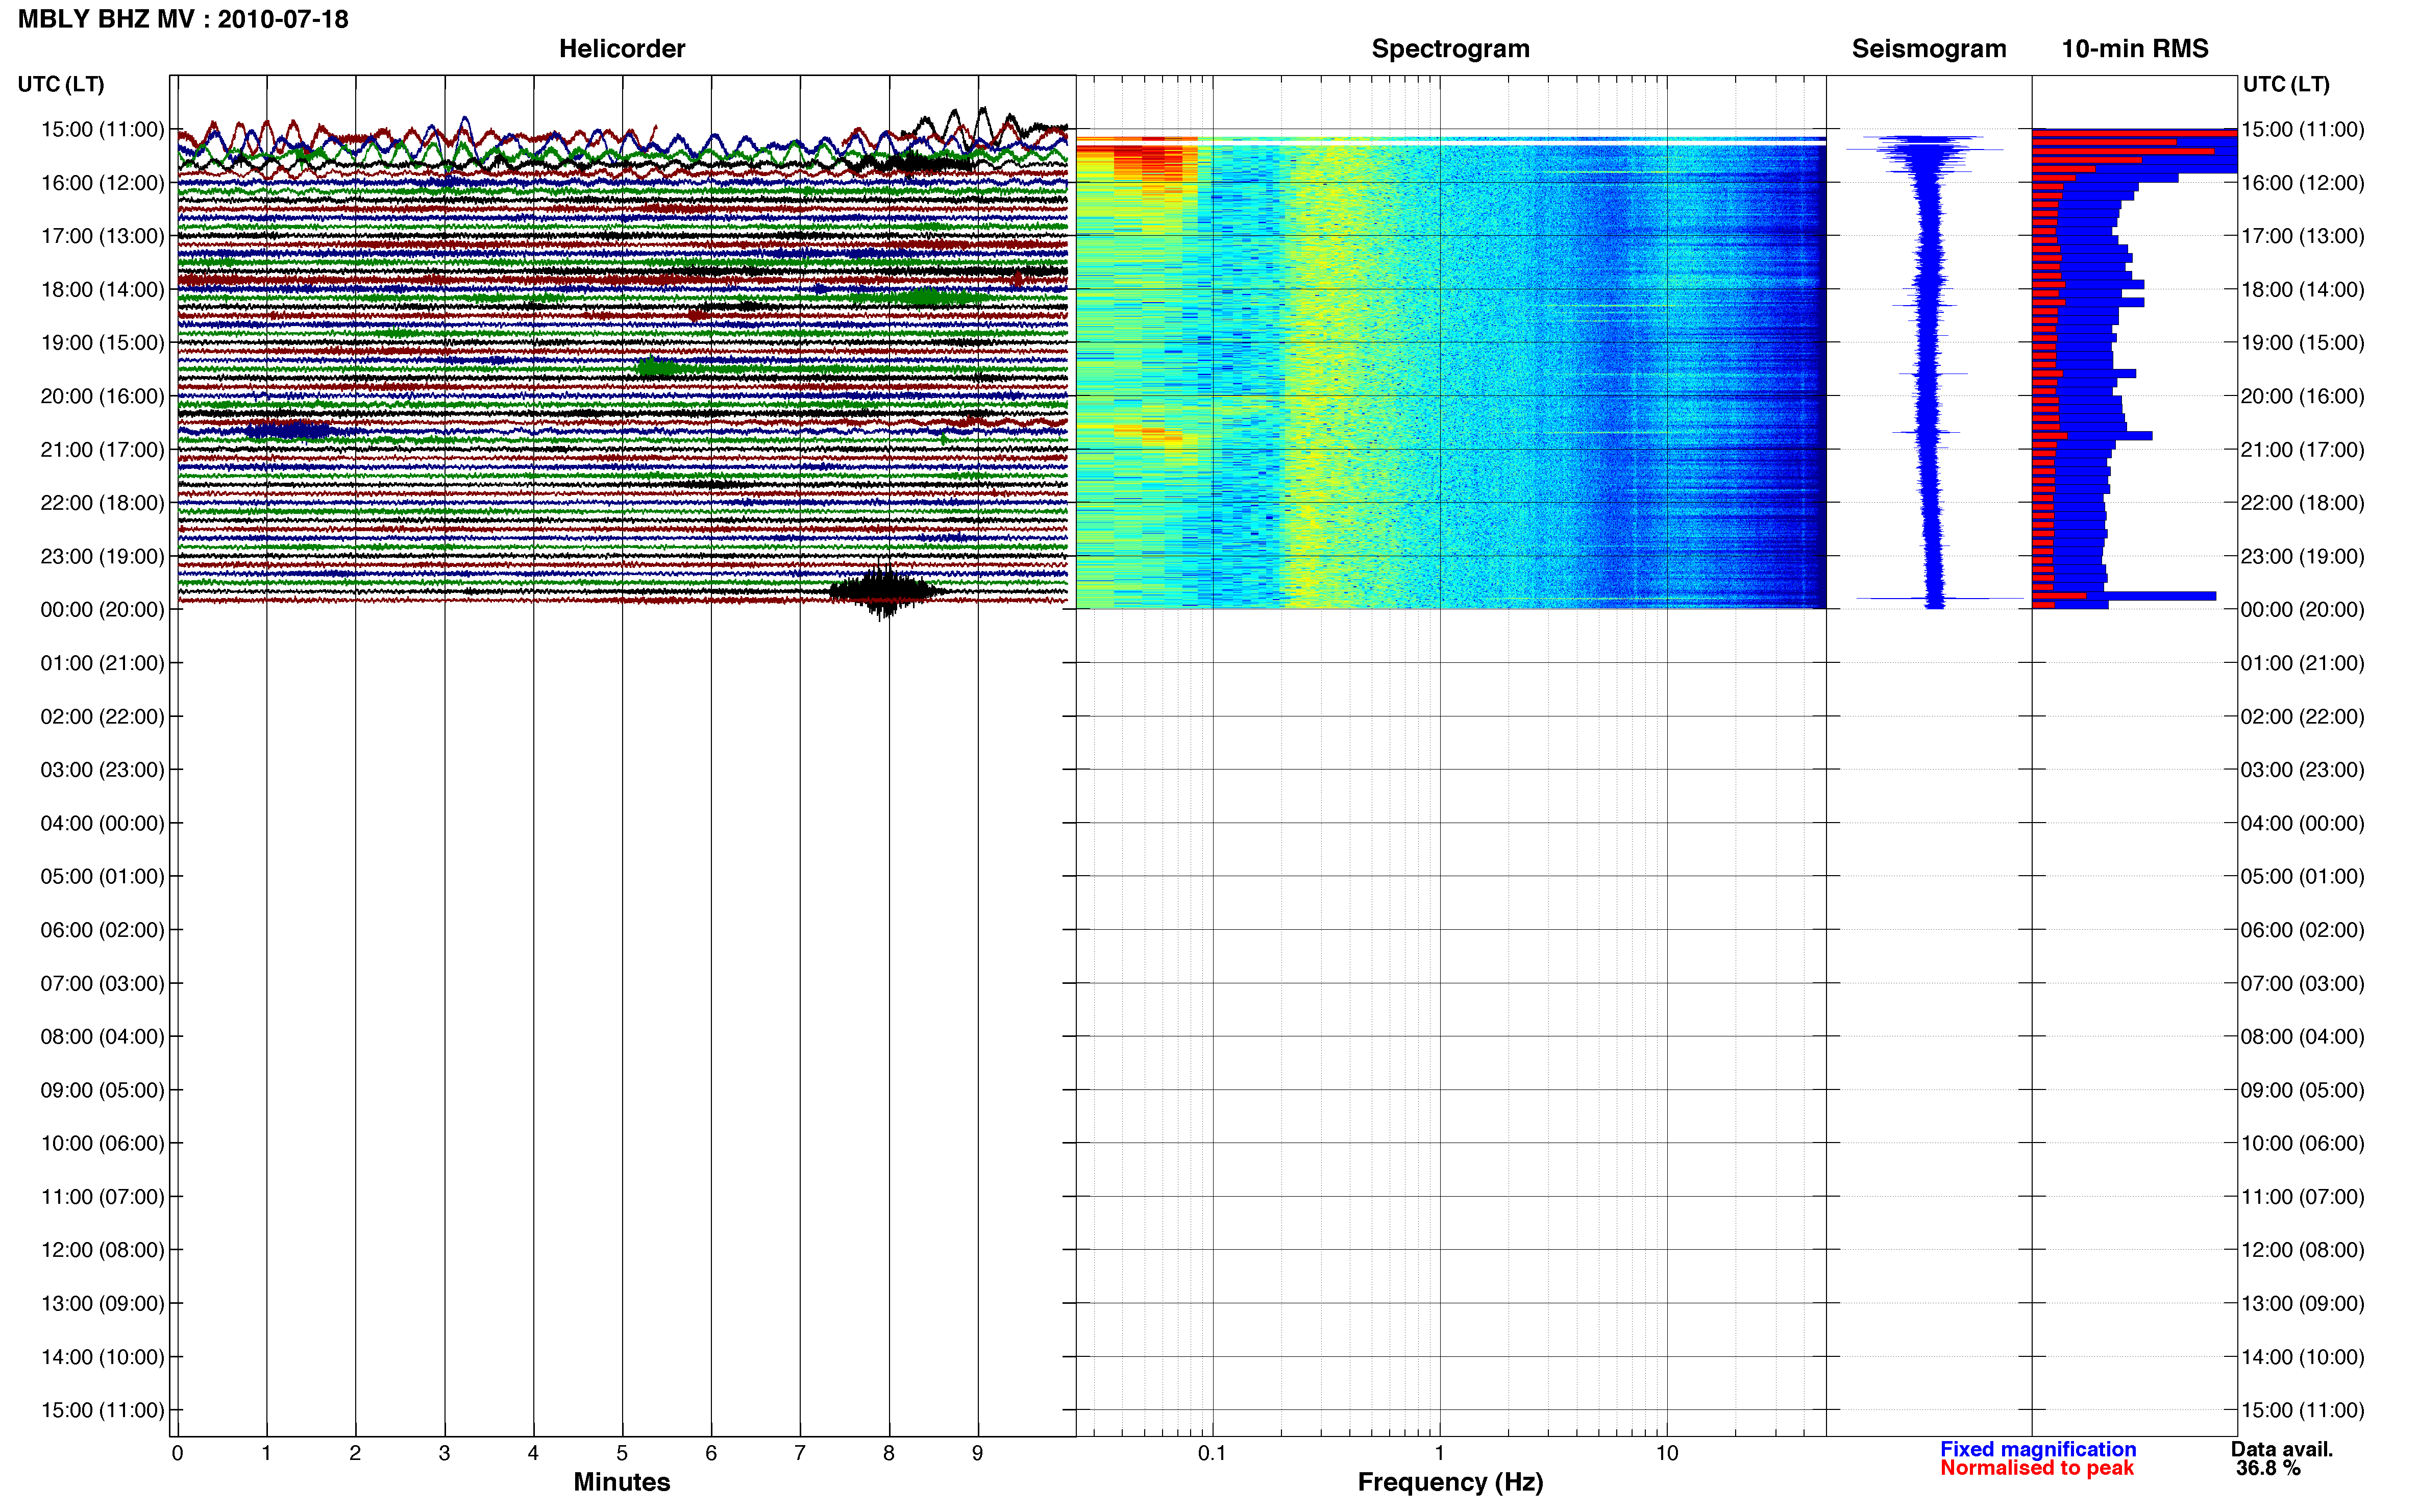Image resolution: width=2419 pixels, height=1512 pixels.
Task: Click the 01:00 (21:00) label beside the RMS panel
Action: point(2302,663)
